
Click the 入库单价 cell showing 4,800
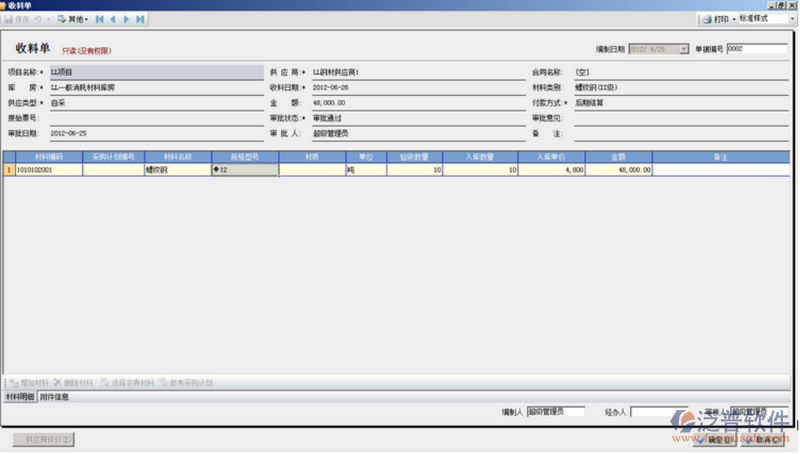(552, 170)
